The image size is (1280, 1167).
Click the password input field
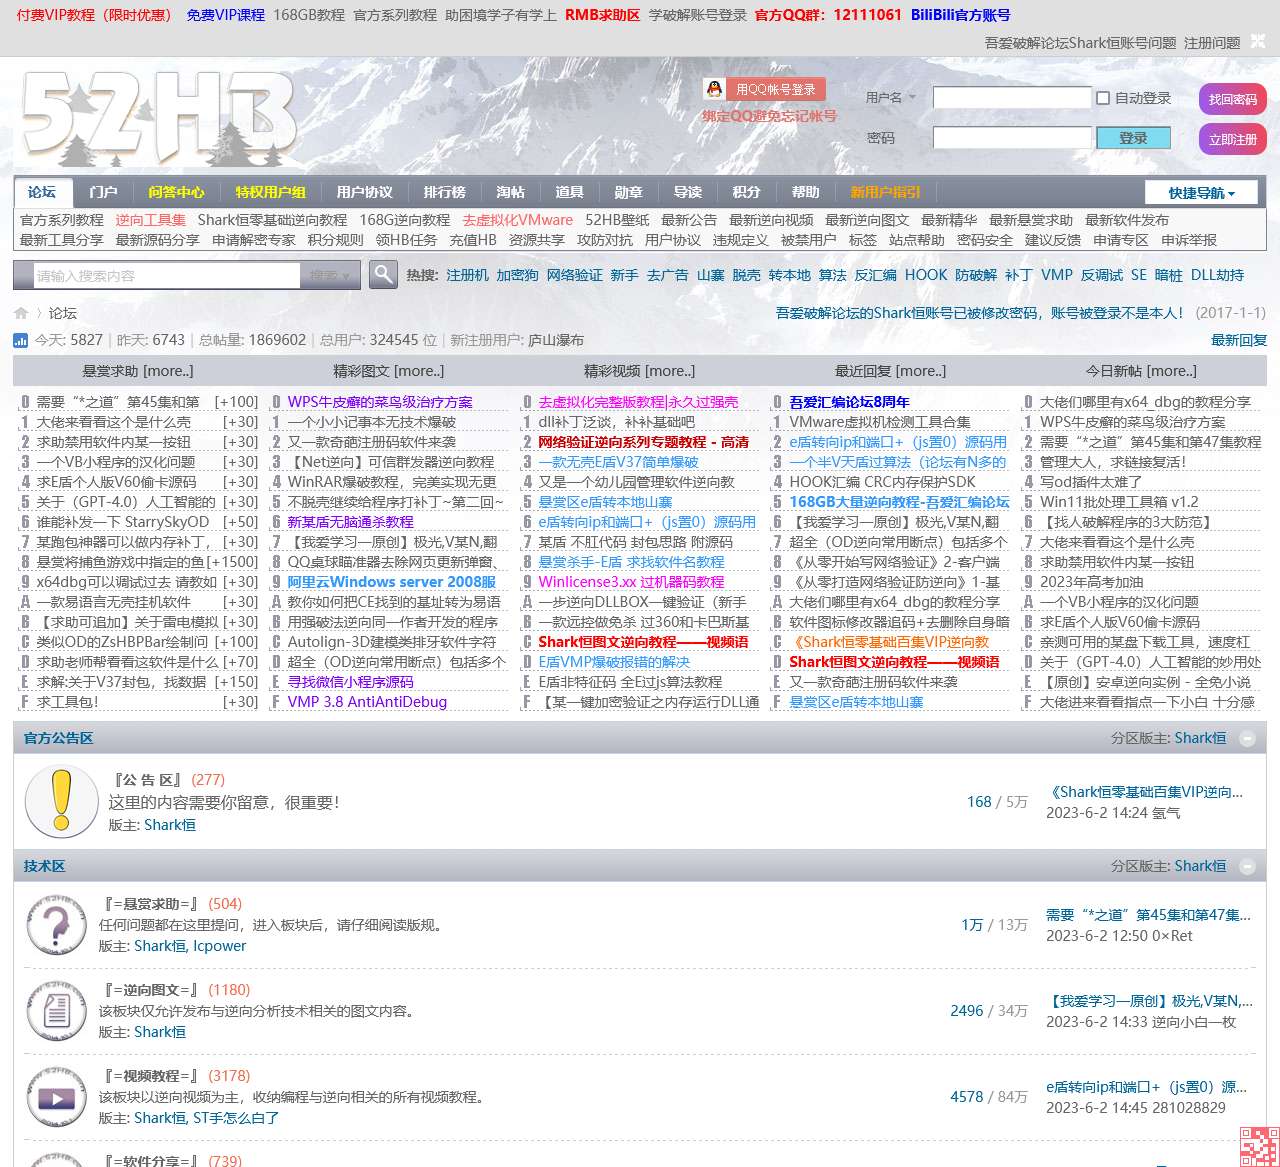(1012, 137)
